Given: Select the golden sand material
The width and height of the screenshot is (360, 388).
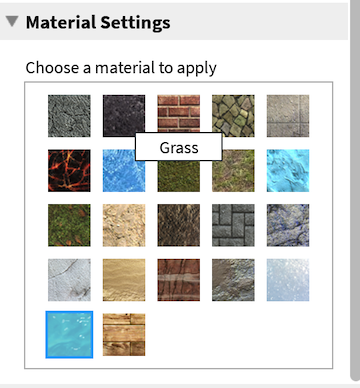Looking at the screenshot, I should pos(124,280).
